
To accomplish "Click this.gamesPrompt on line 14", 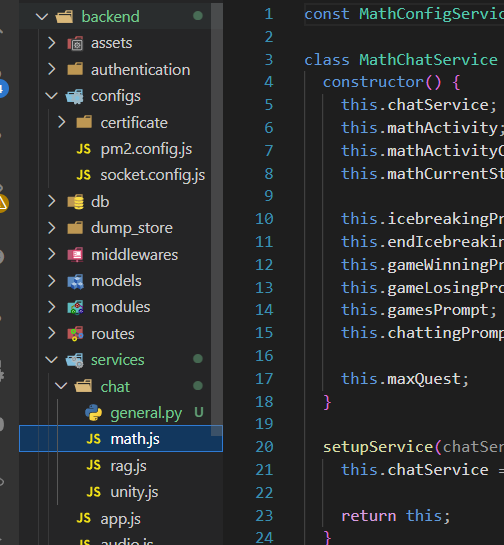I will pos(415,310).
